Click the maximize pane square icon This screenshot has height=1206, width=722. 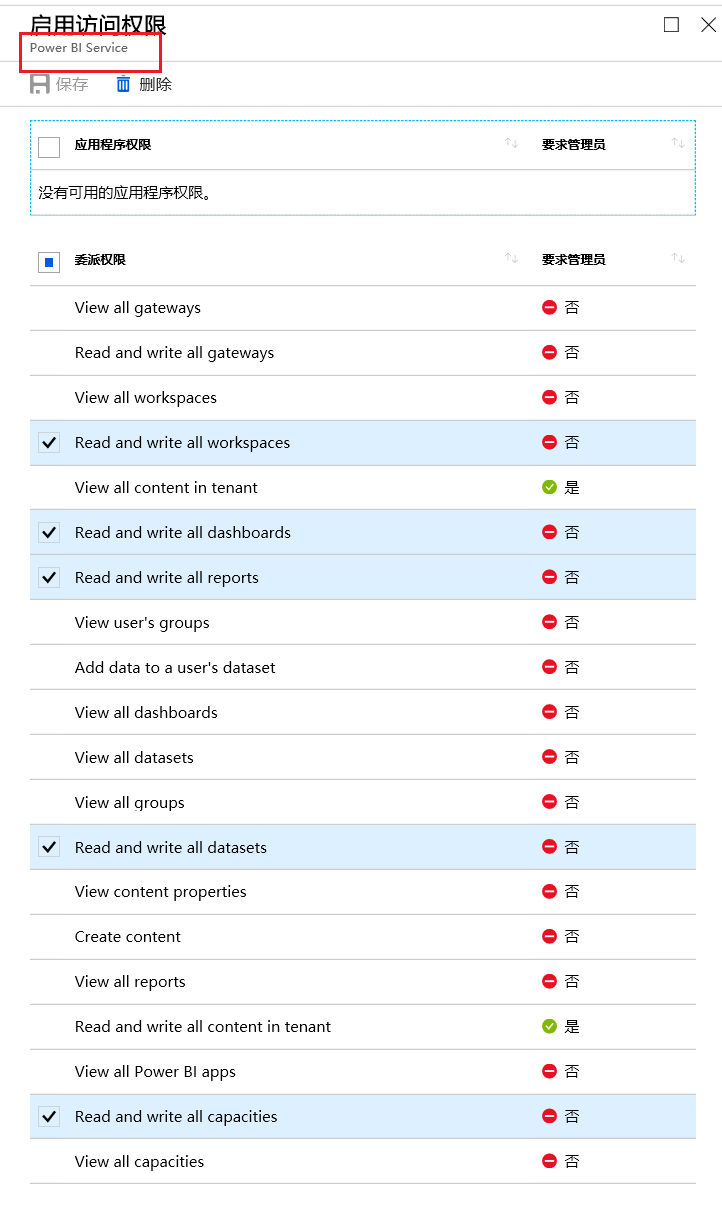click(x=671, y=25)
